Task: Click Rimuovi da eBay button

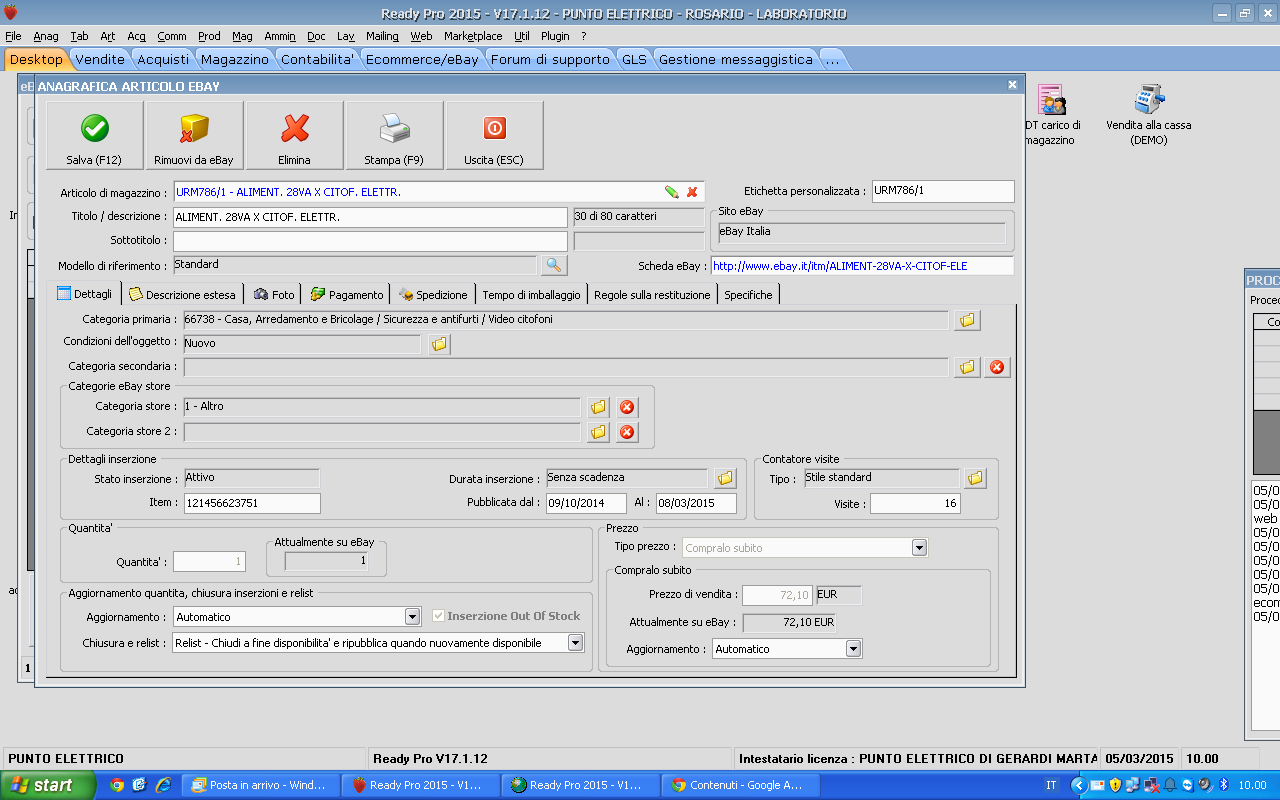Action: [194, 136]
